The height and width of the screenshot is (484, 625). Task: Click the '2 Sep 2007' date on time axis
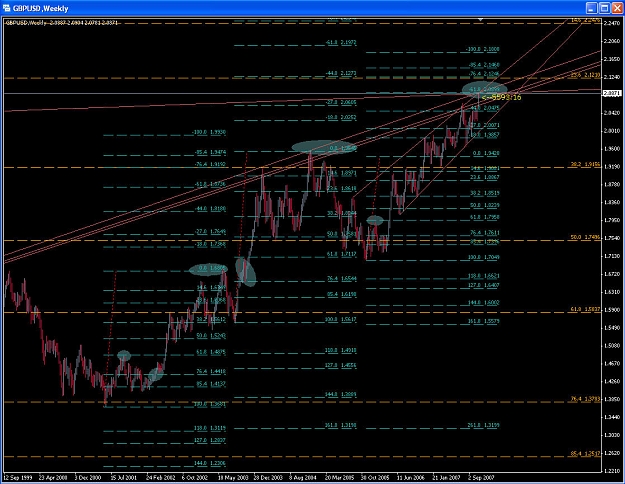click(x=481, y=477)
